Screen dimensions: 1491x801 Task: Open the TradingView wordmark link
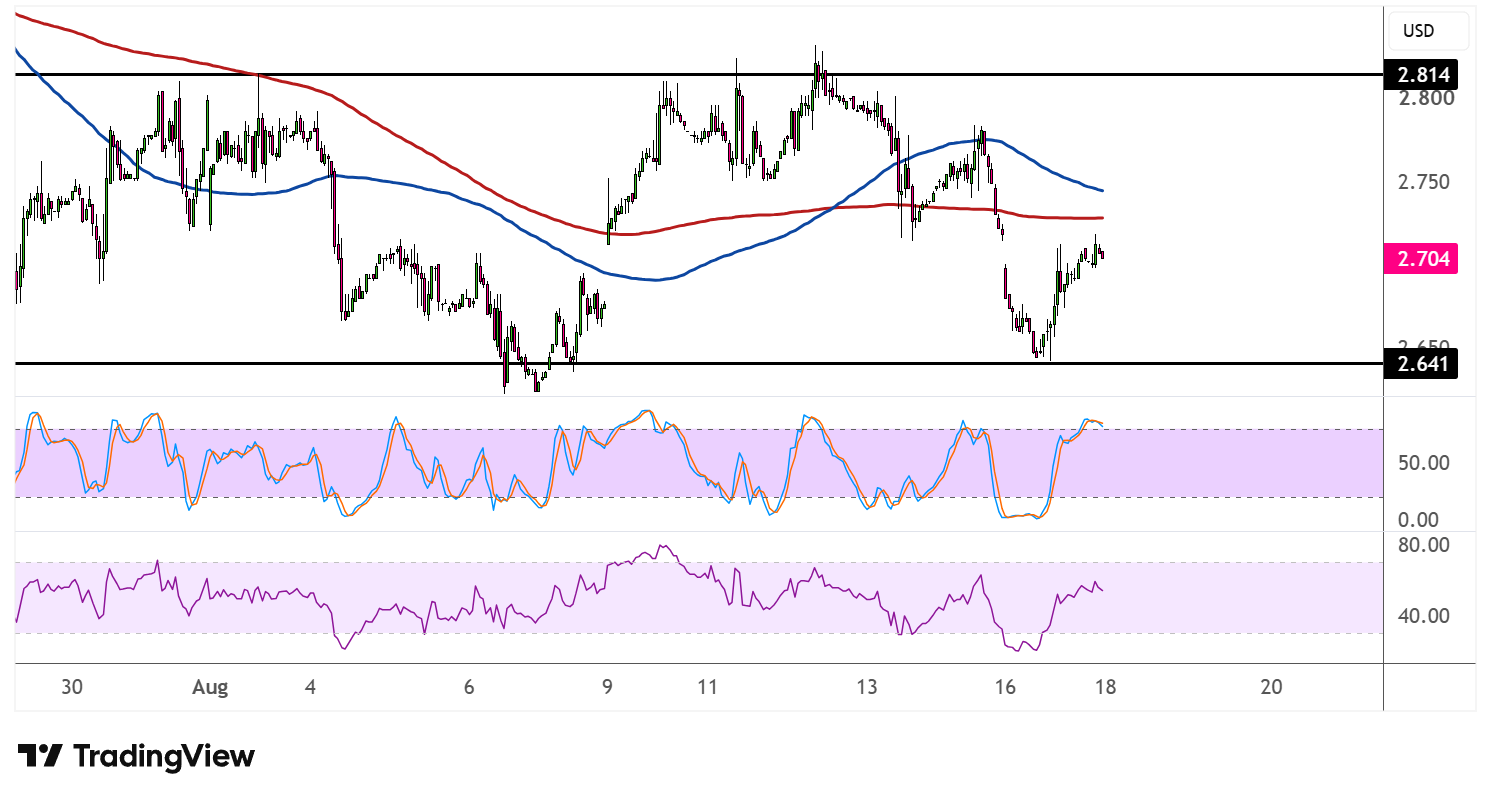[x=165, y=756]
